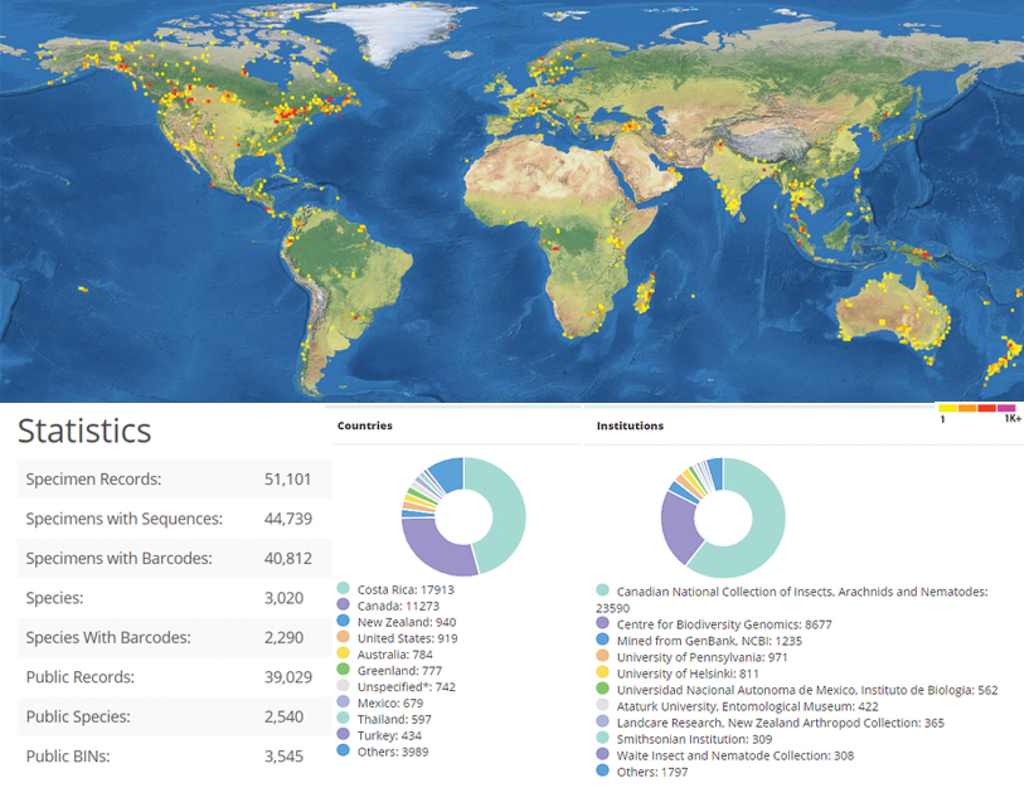Click institutions Others: 1797 legend dot
This screenshot has width=1024, height=786.
[x=603, y=770]
